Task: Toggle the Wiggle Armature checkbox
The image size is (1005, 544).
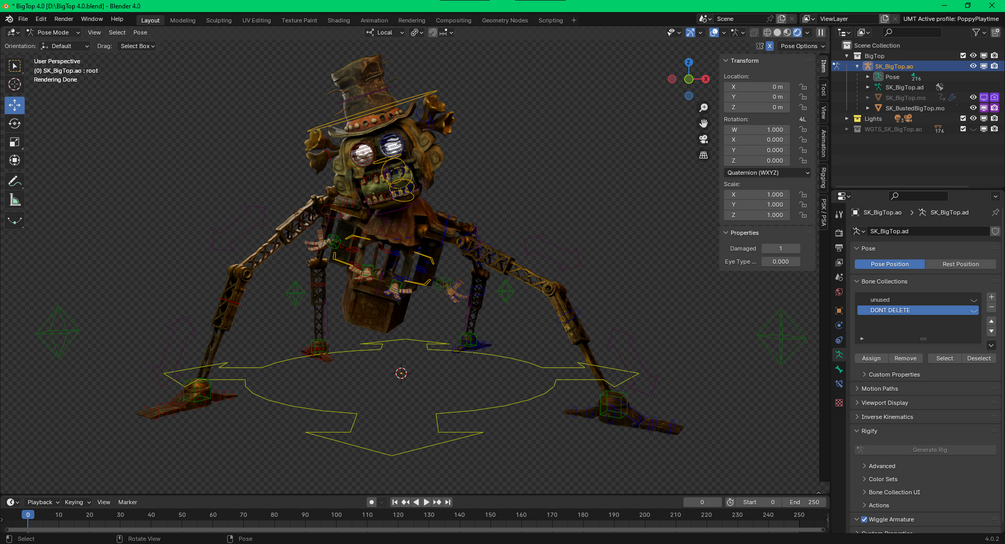Action: click(864, 520)
